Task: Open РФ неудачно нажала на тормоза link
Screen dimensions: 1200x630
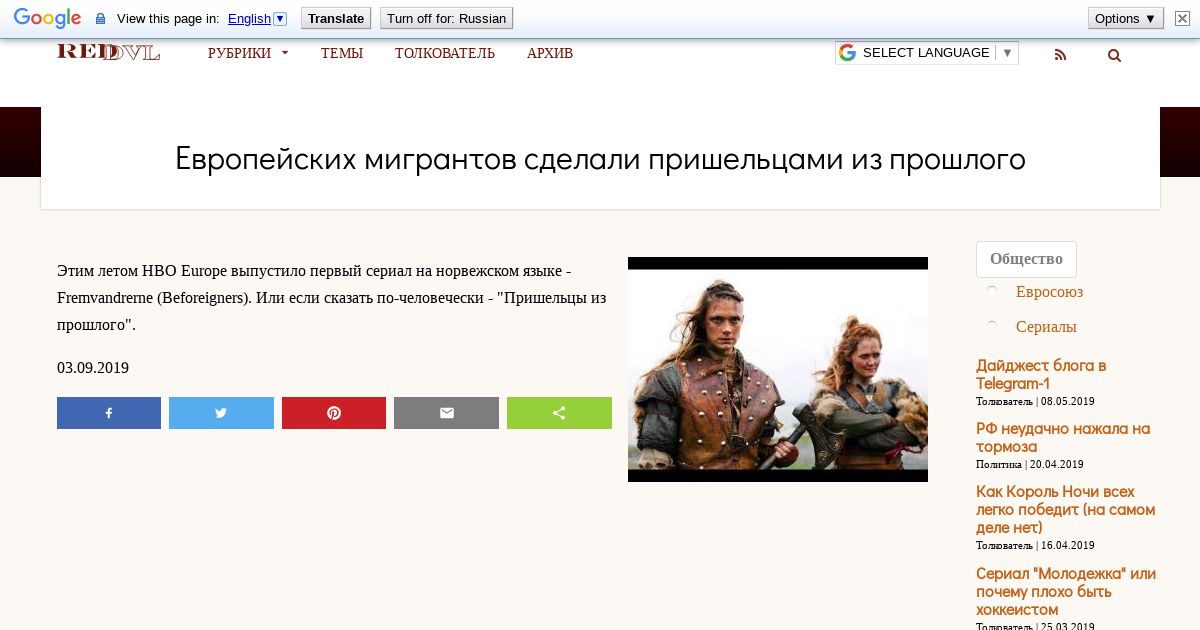Action: pyautogui.click(x=1063, y=437)
